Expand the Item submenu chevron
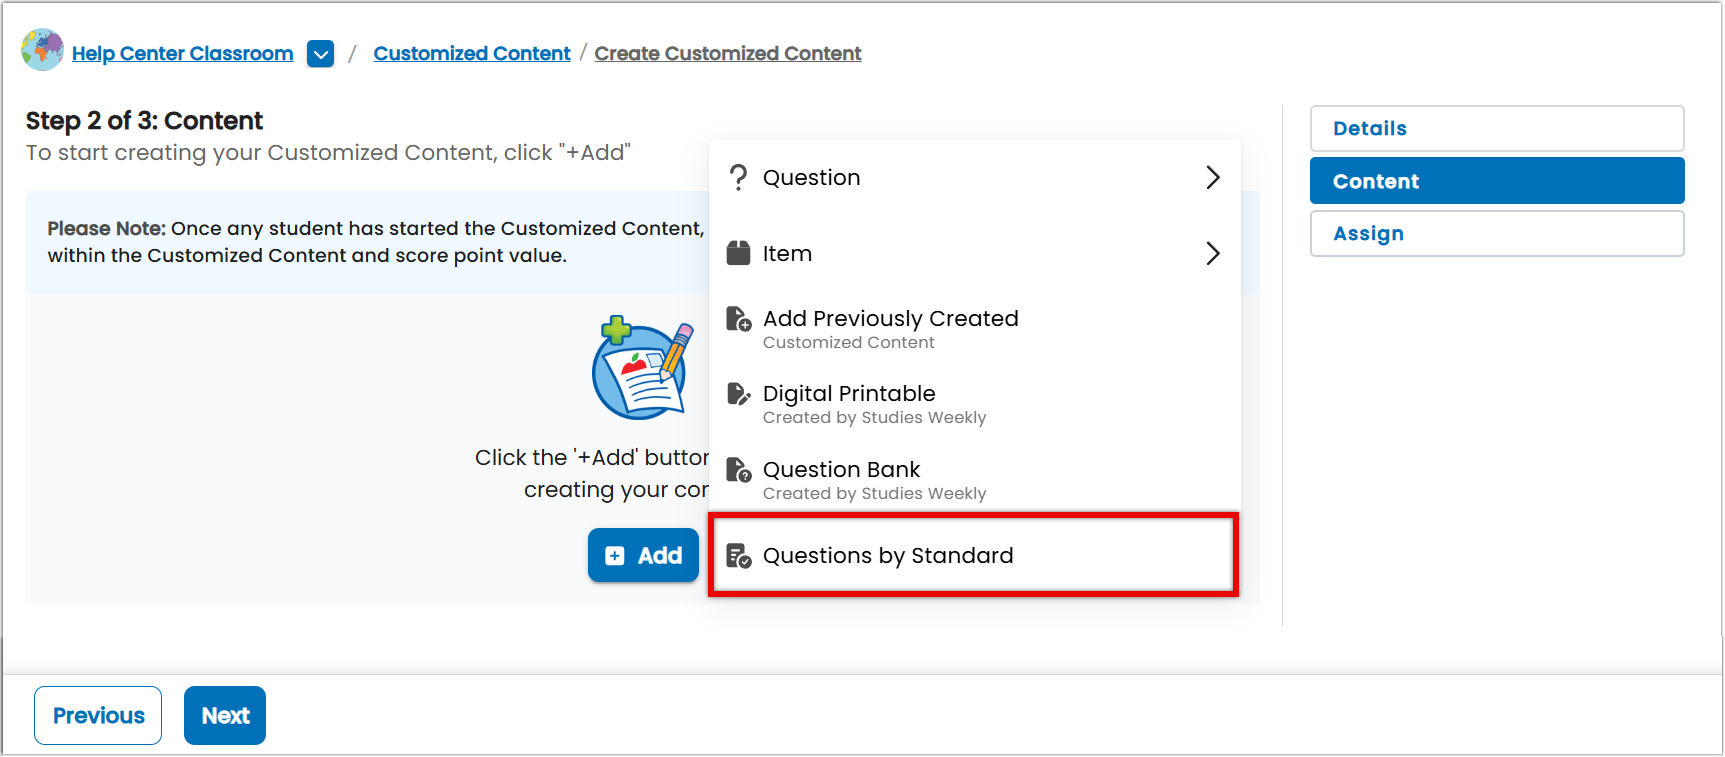This screenshot has height=757, width=1725. pyautogui.click(x=1212, y=253)
